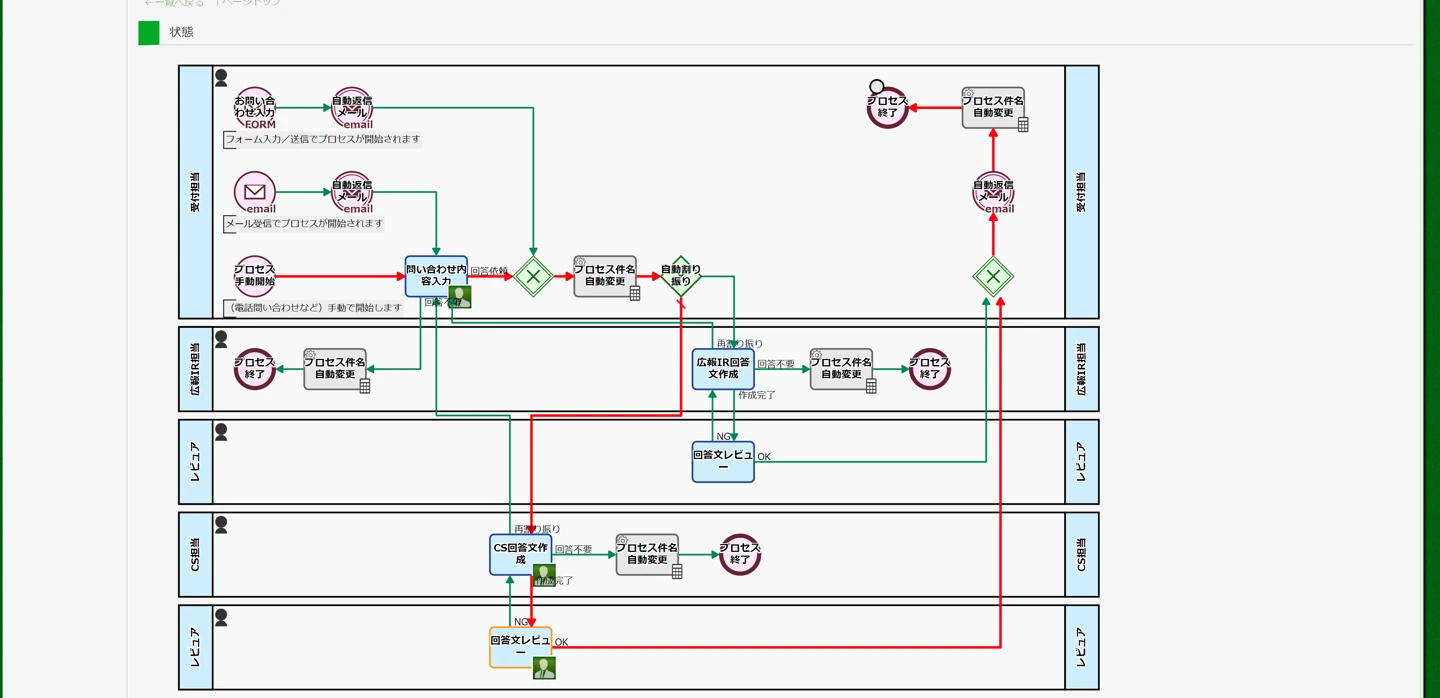Click the operator avatar on CS回答文作成
Screen dimensions: 1440x698
(x=544, y=575)
